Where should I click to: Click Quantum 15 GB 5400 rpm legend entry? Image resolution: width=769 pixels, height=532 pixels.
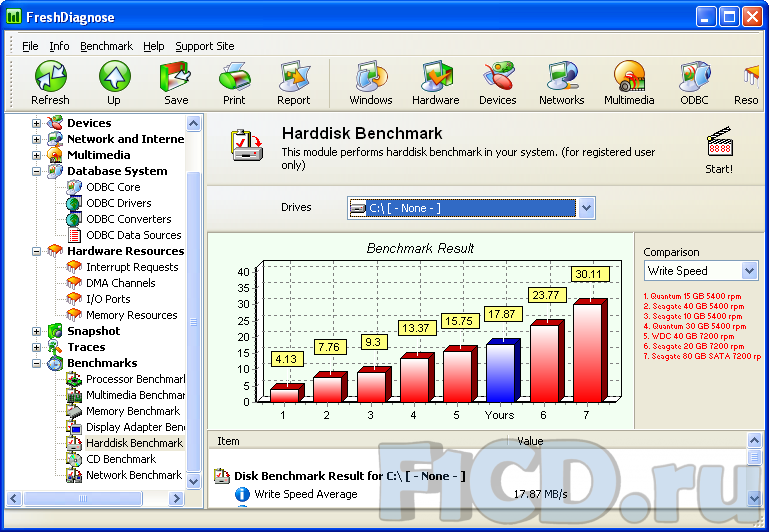692,296
